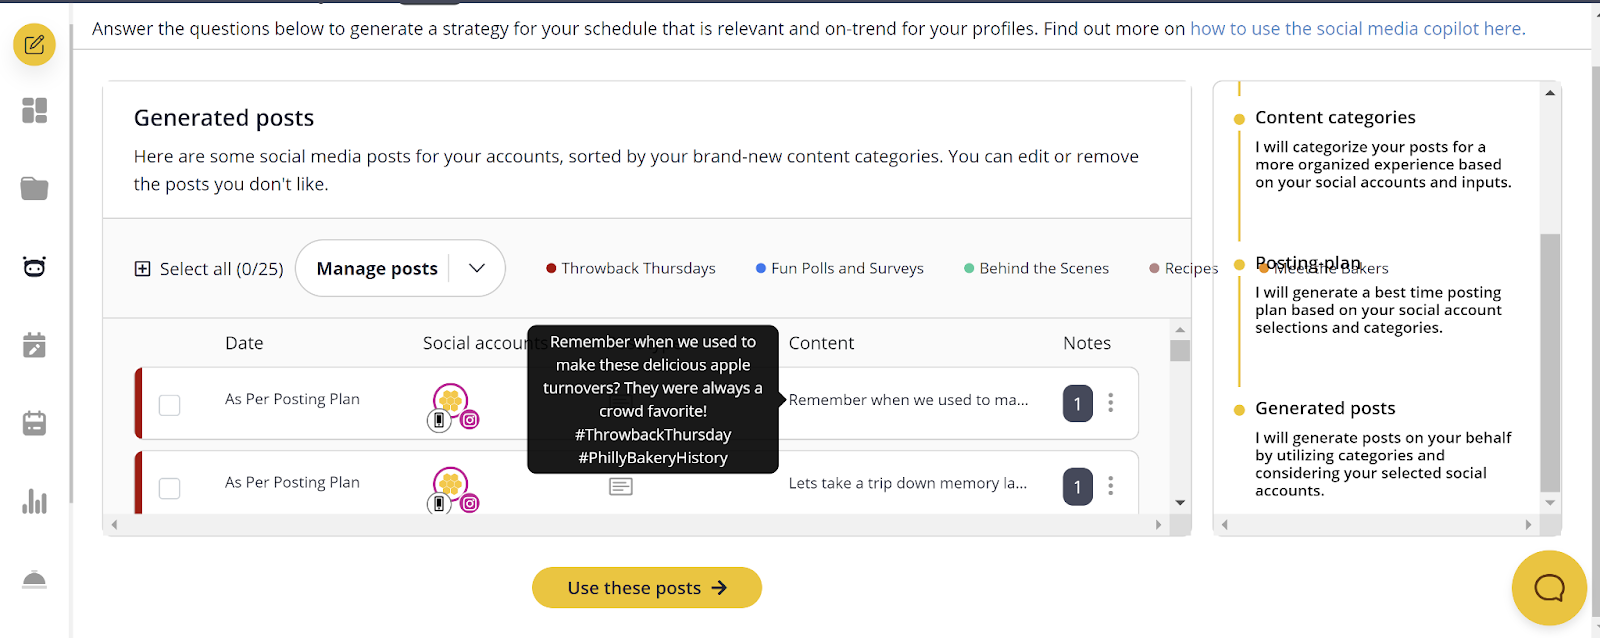Check the second post row checkbox

point(170,488)
